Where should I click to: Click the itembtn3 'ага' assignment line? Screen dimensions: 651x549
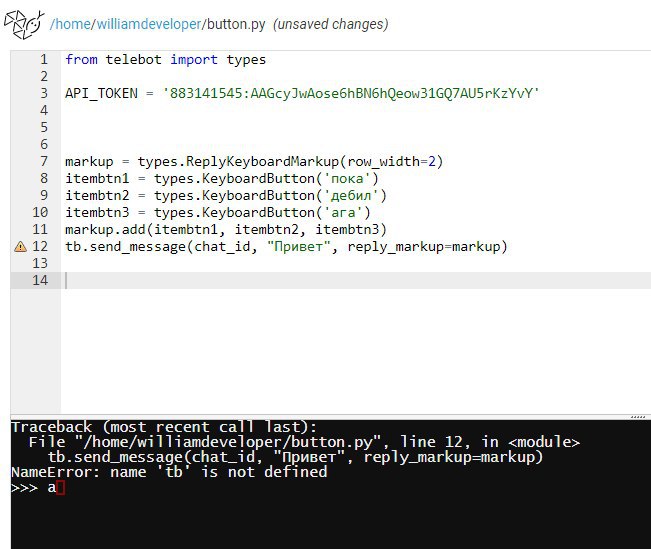point(218,213)
